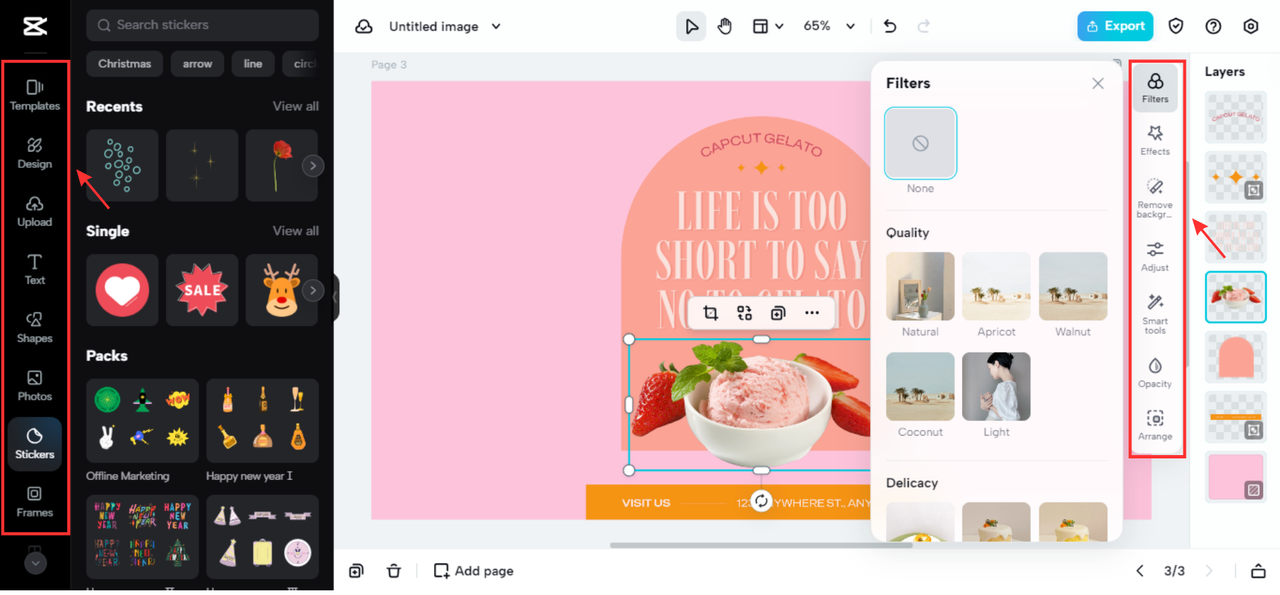Expand sidebar more options chevron
Image resolution: width=1280 pixels, height=595 pixels.
[35, 563]
